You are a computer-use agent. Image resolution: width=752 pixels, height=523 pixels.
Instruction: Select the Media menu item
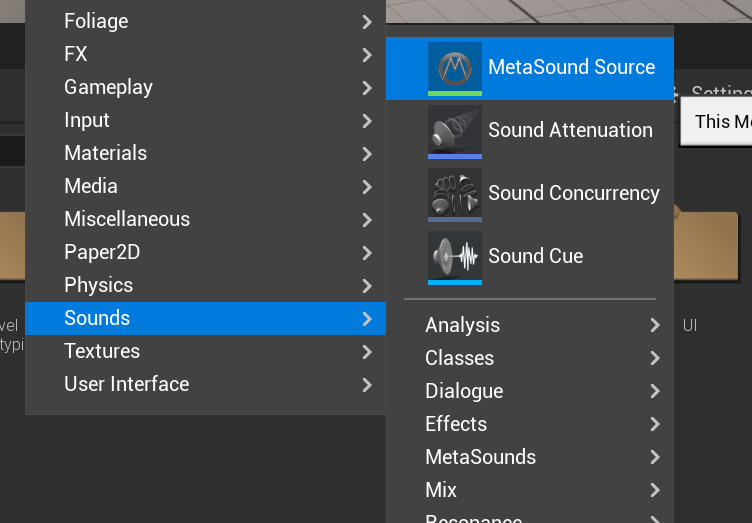[x=91, y=186]
